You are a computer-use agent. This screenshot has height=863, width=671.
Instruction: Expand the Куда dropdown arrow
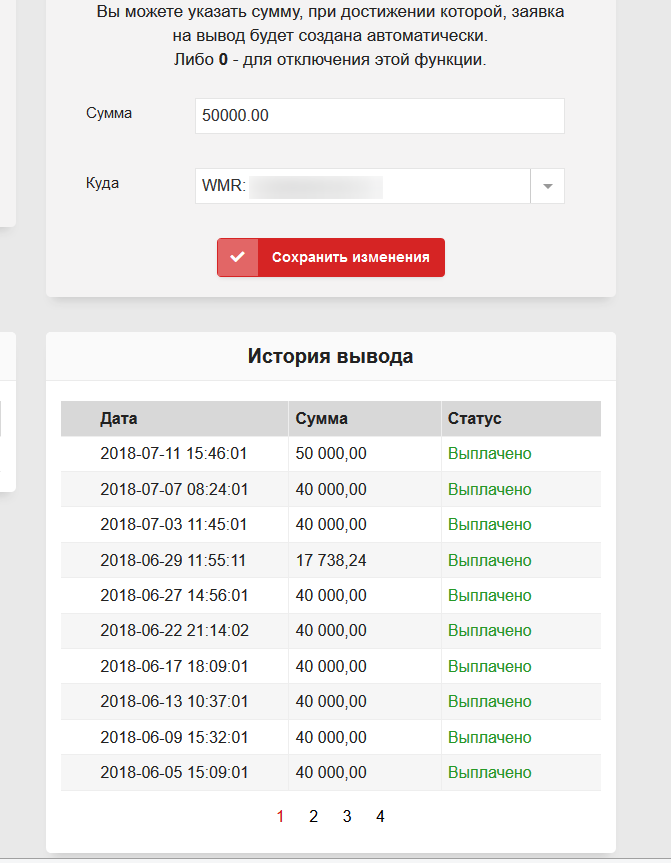point(547,186)
